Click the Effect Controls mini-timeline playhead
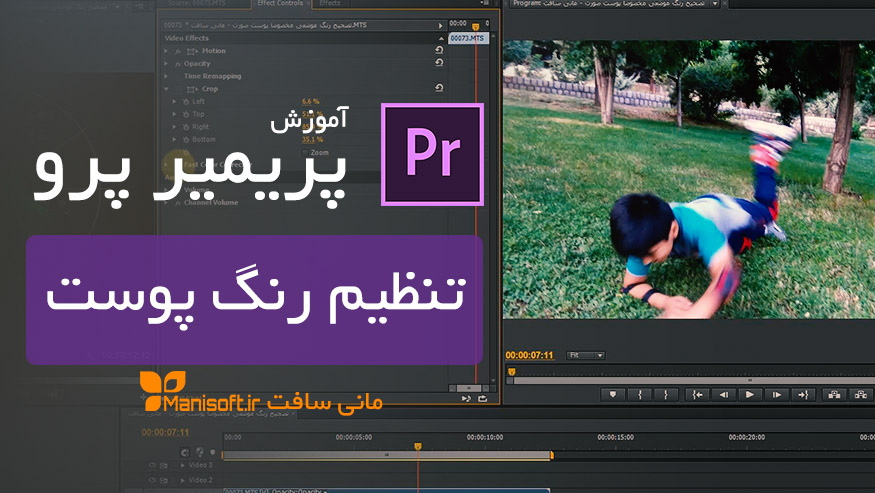 [x=475, y=26]
